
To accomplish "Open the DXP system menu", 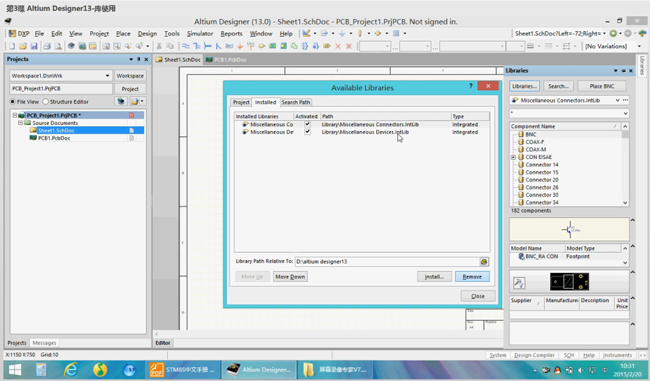I will [19, 34].
